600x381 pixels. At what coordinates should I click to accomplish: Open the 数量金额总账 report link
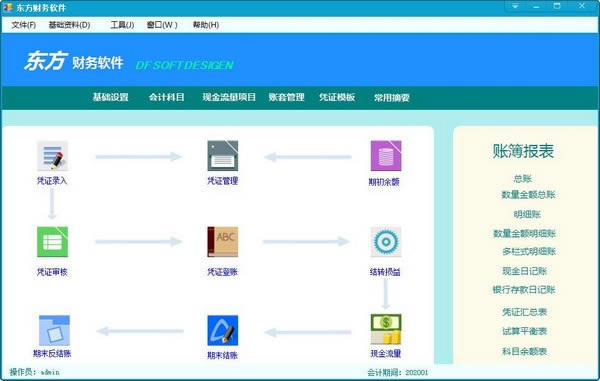click(x=528, y=194)
